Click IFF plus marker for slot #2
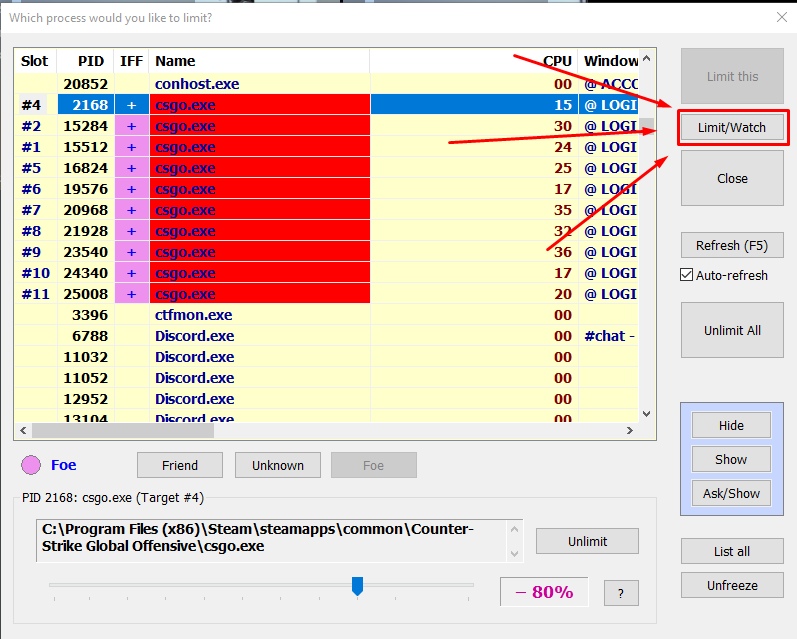The height and width of the screenshot is (639, 797). click(132, 126)
